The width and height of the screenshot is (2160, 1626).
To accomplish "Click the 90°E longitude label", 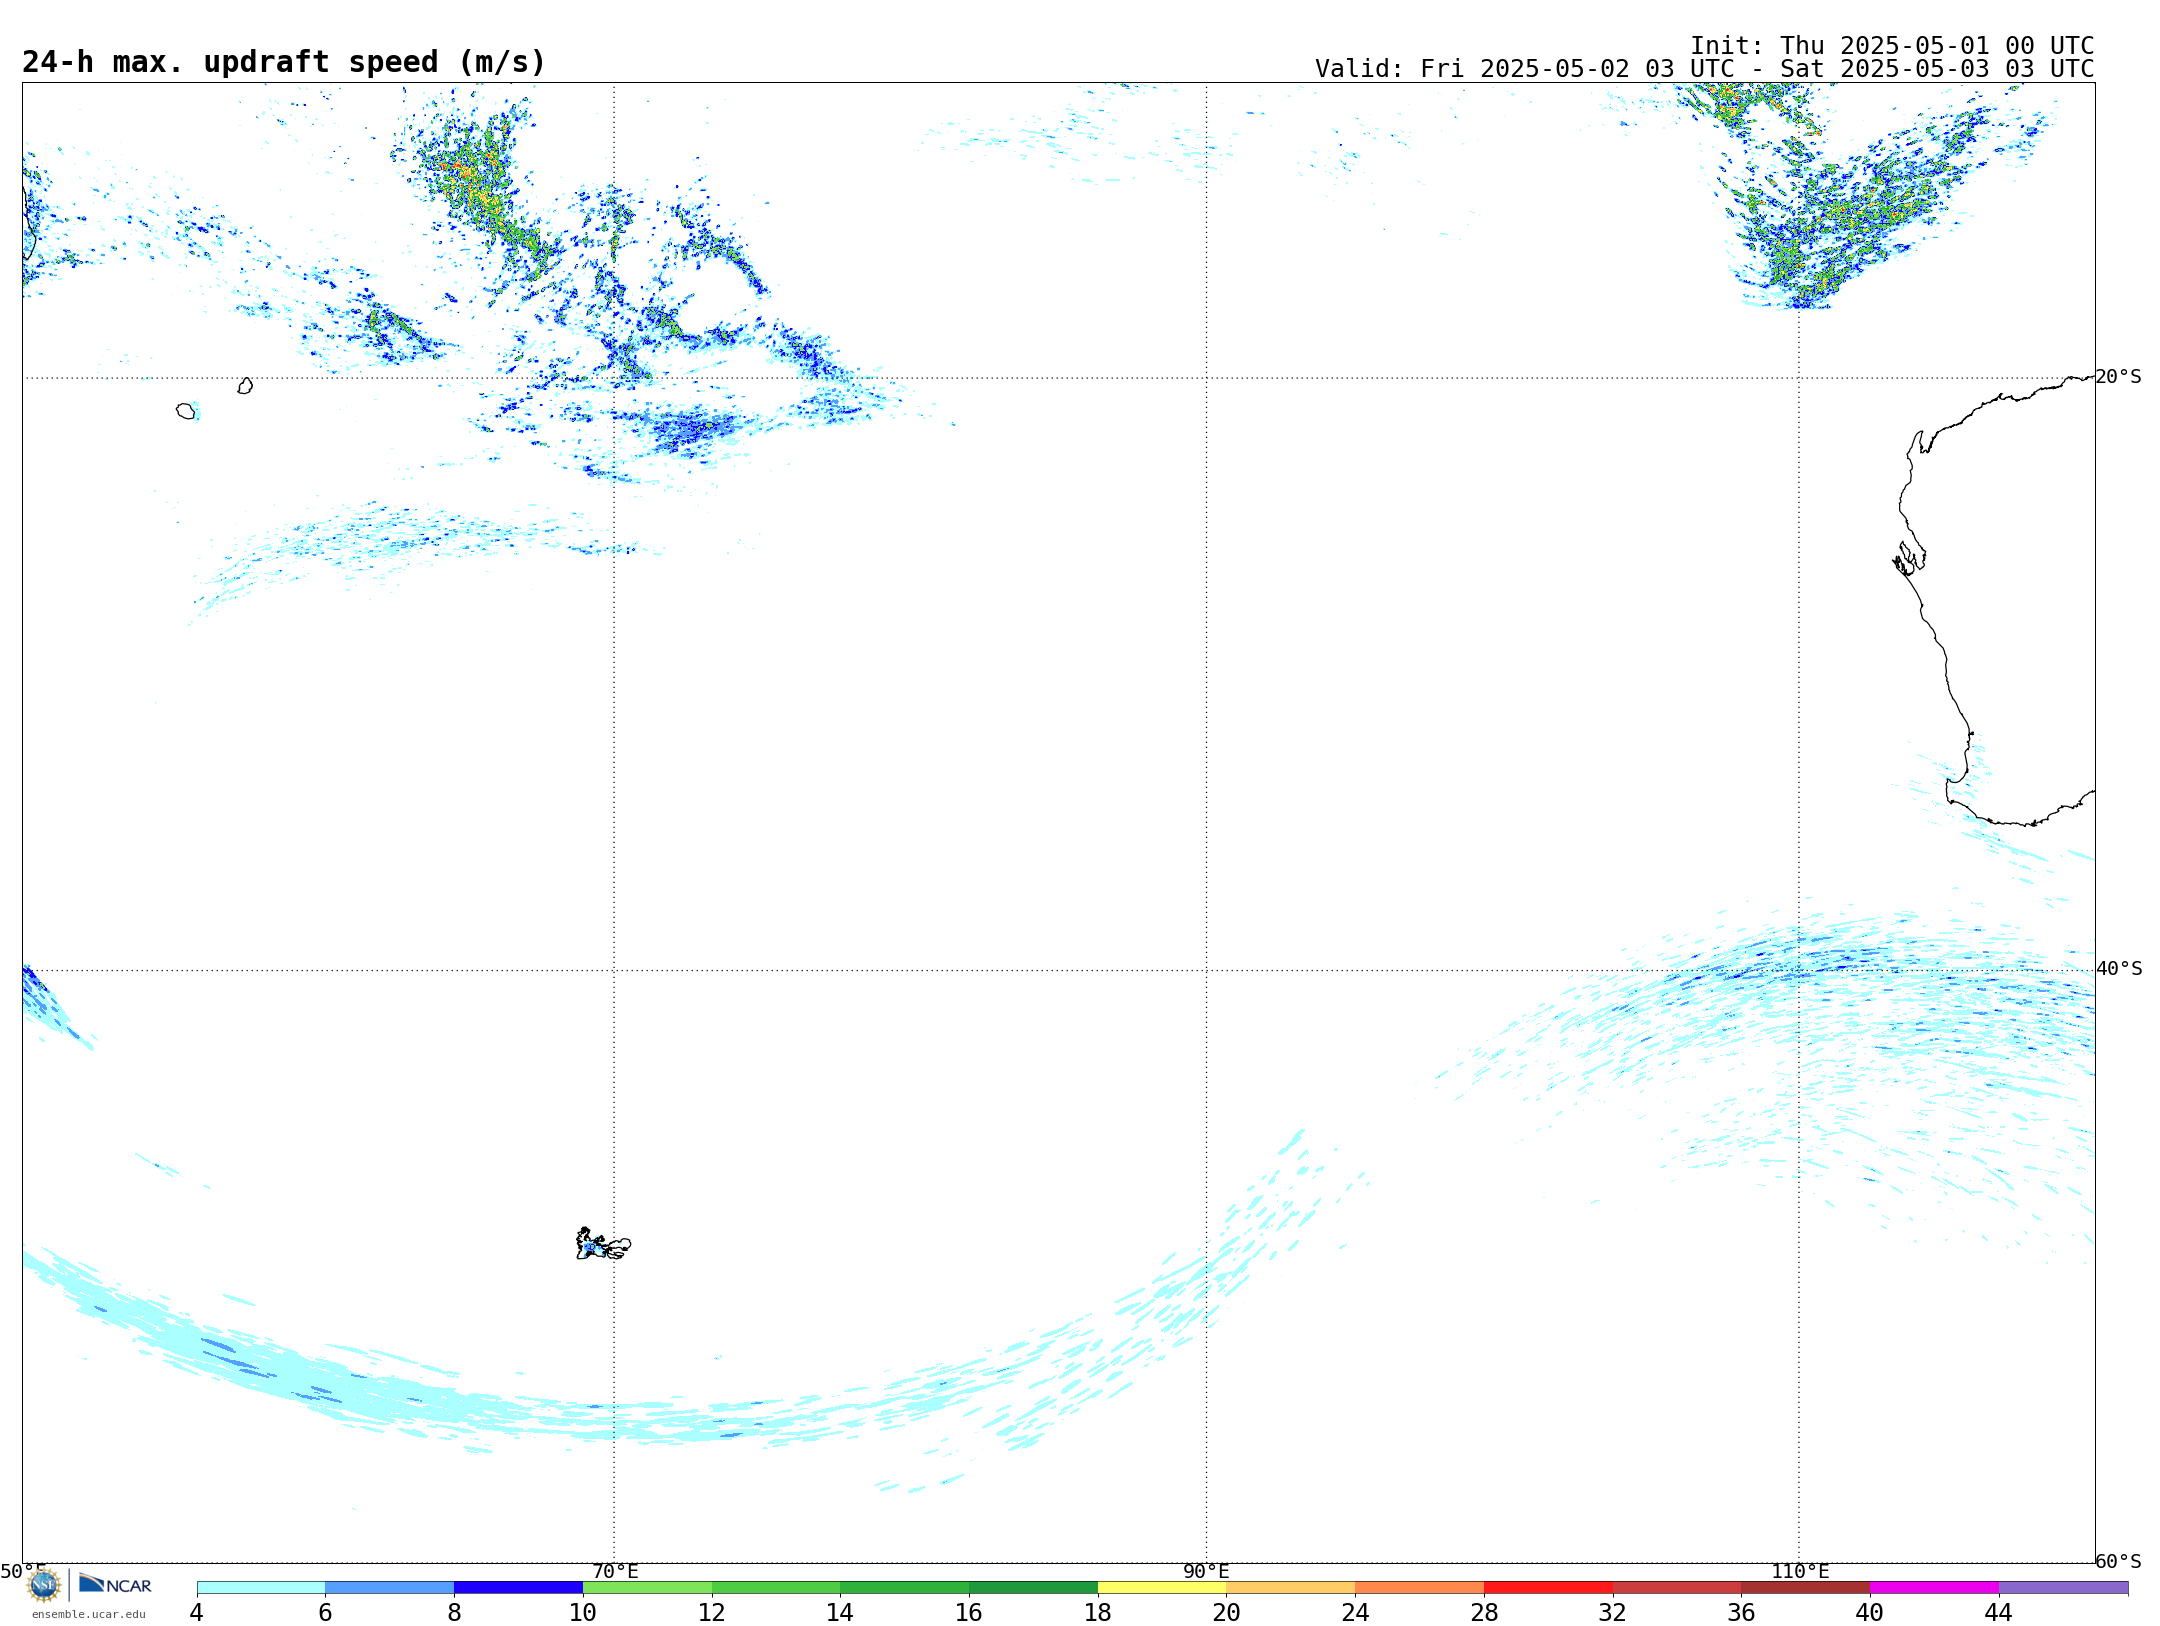I will click(x=1206, y=1572).
